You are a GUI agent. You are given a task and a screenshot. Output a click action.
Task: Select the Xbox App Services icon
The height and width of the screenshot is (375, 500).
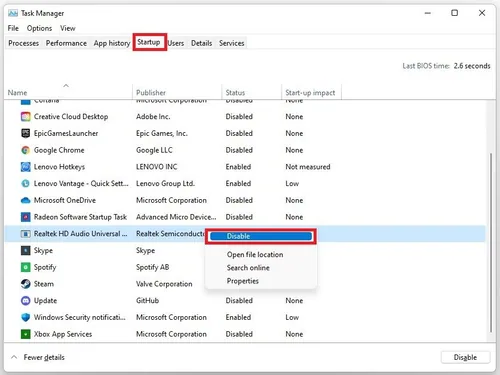[x=25, y=334]
